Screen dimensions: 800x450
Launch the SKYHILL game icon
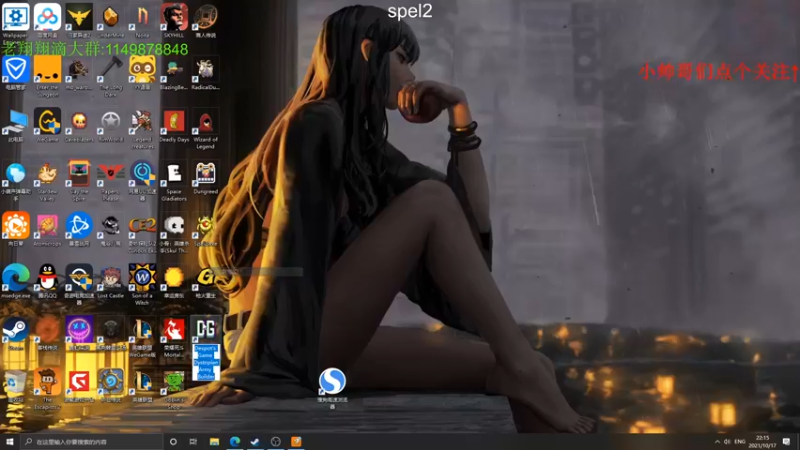coord(173,19)
